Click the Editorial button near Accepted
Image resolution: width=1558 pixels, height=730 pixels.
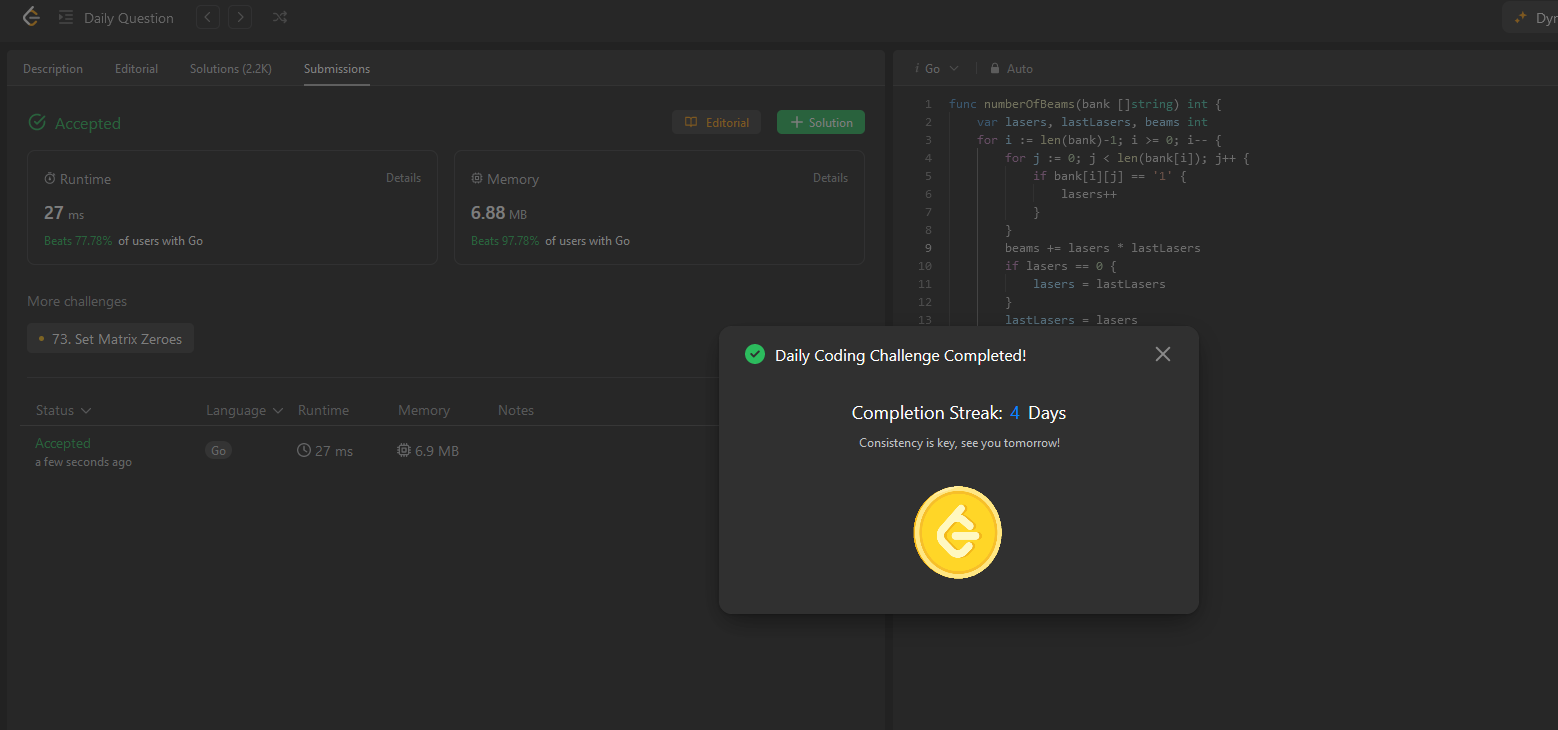click(x=716, y=122)
